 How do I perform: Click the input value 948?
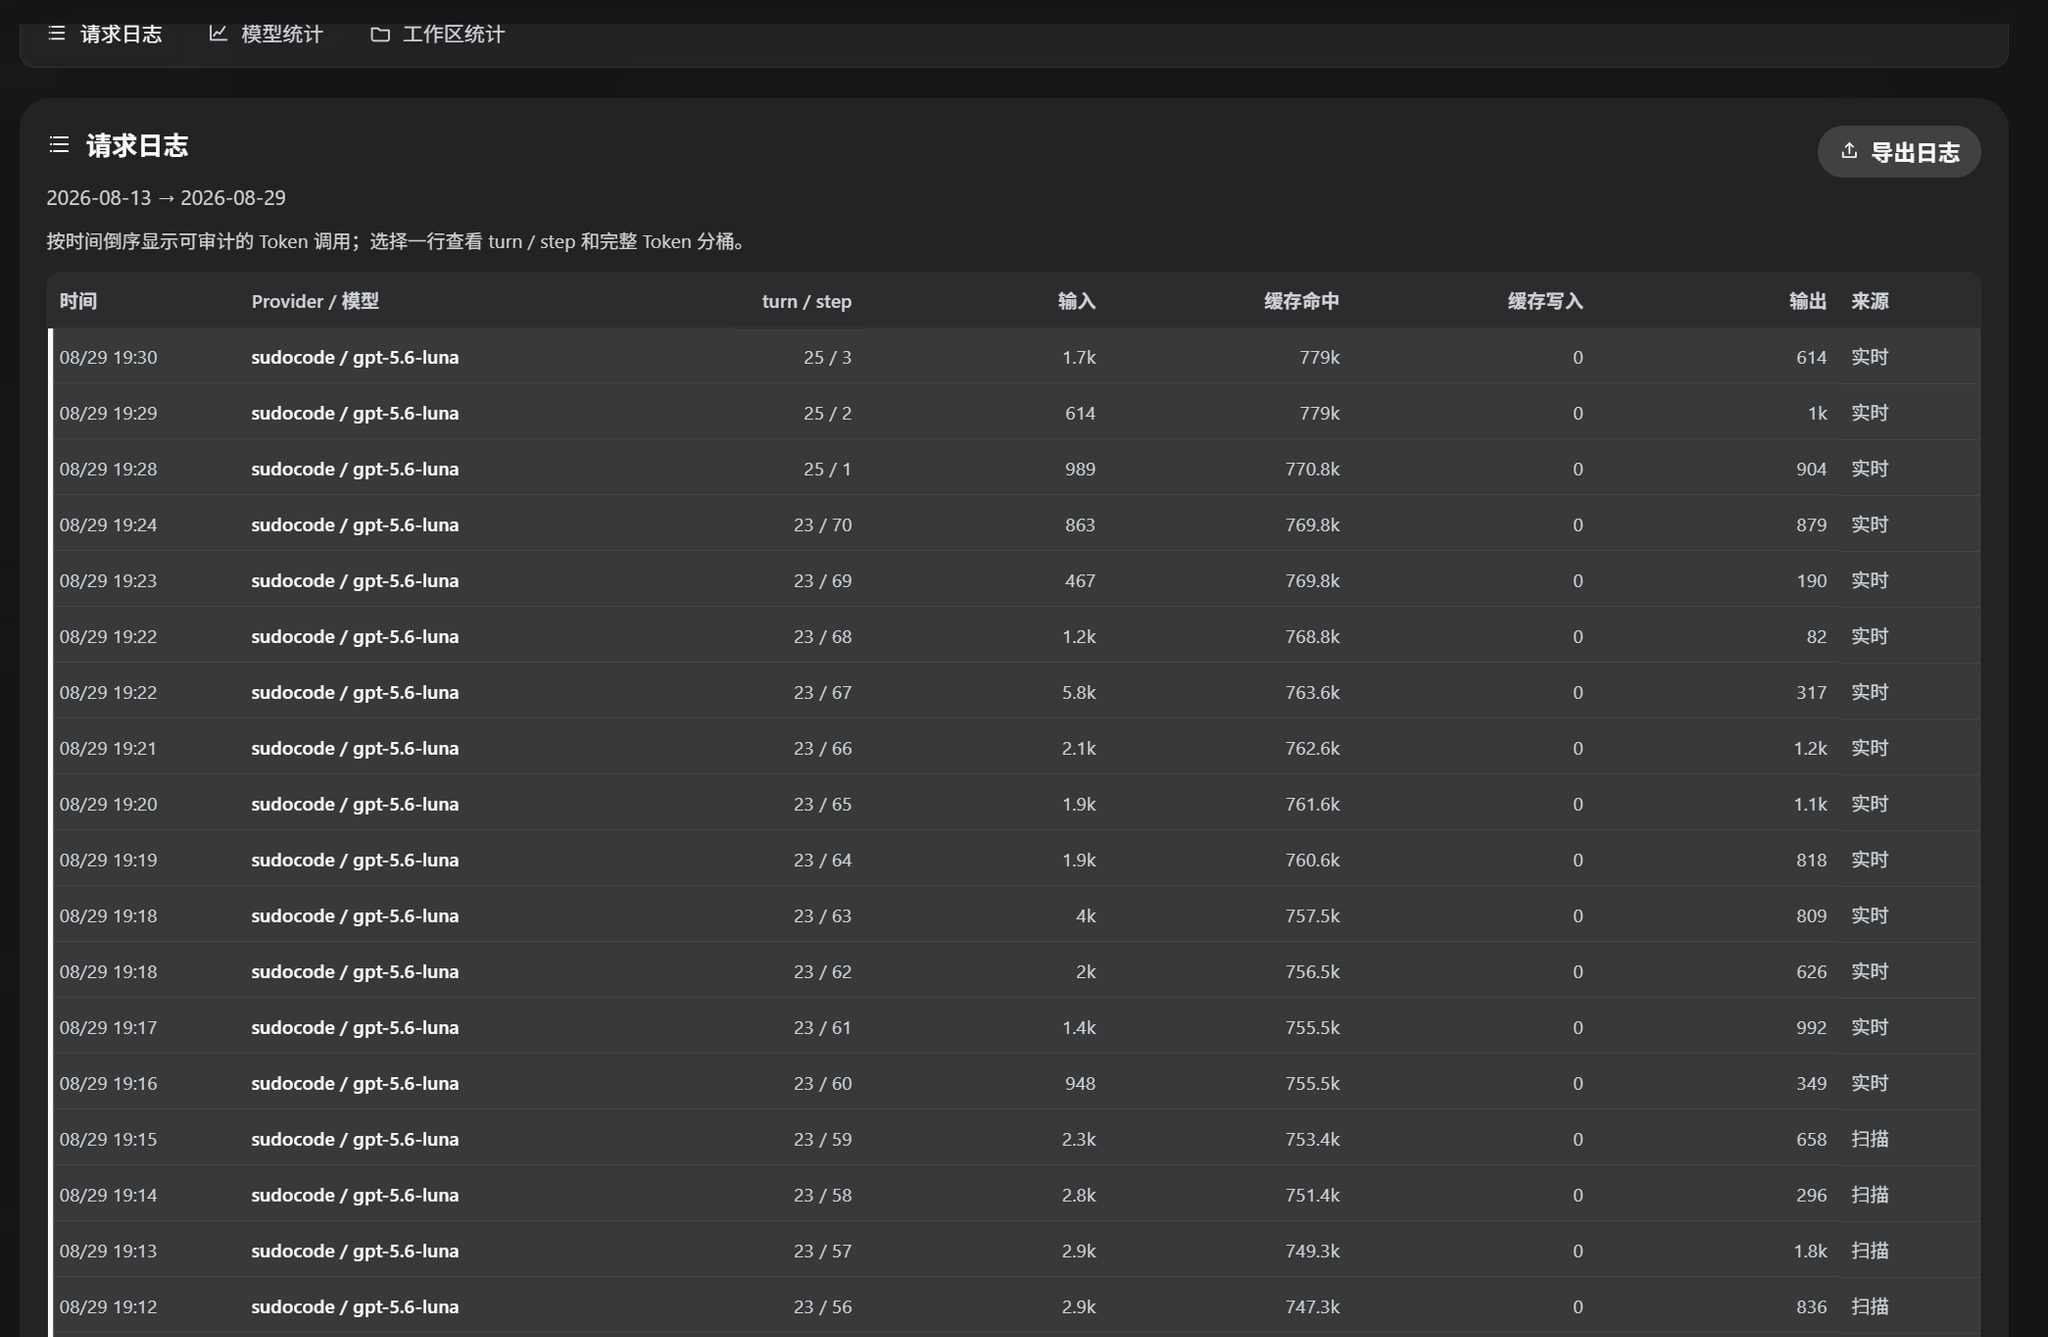tap(1080, 1083)
